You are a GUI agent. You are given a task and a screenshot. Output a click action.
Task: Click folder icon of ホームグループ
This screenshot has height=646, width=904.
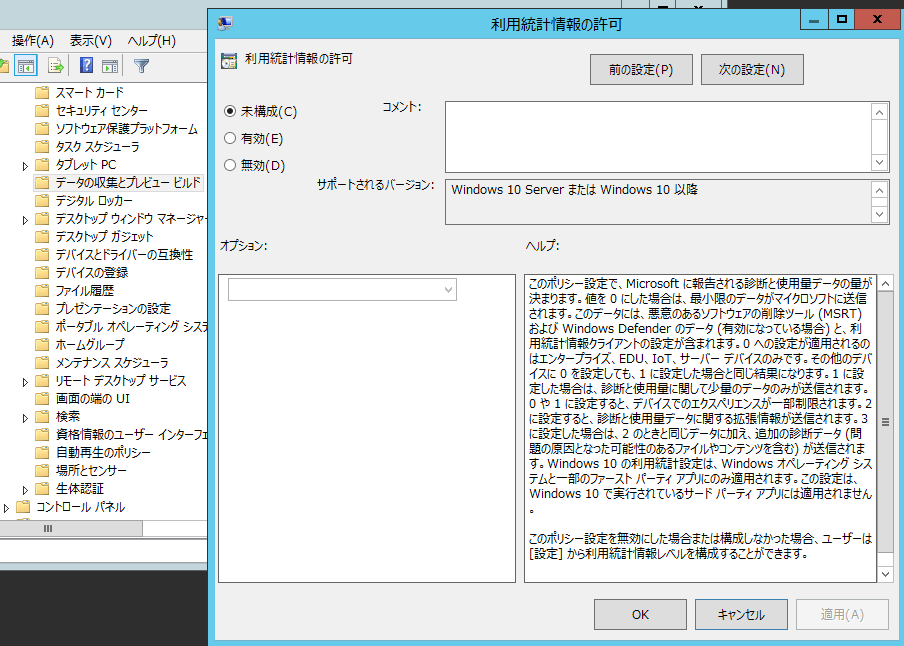(x=42, y=344)
